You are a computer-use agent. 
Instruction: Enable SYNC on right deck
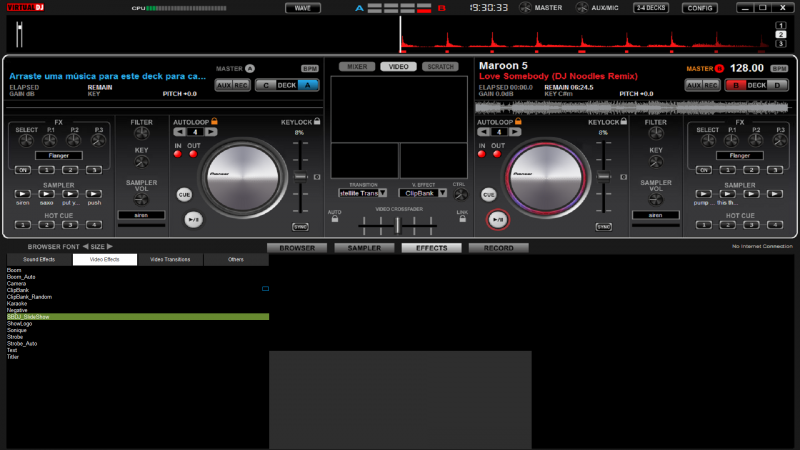604,227
